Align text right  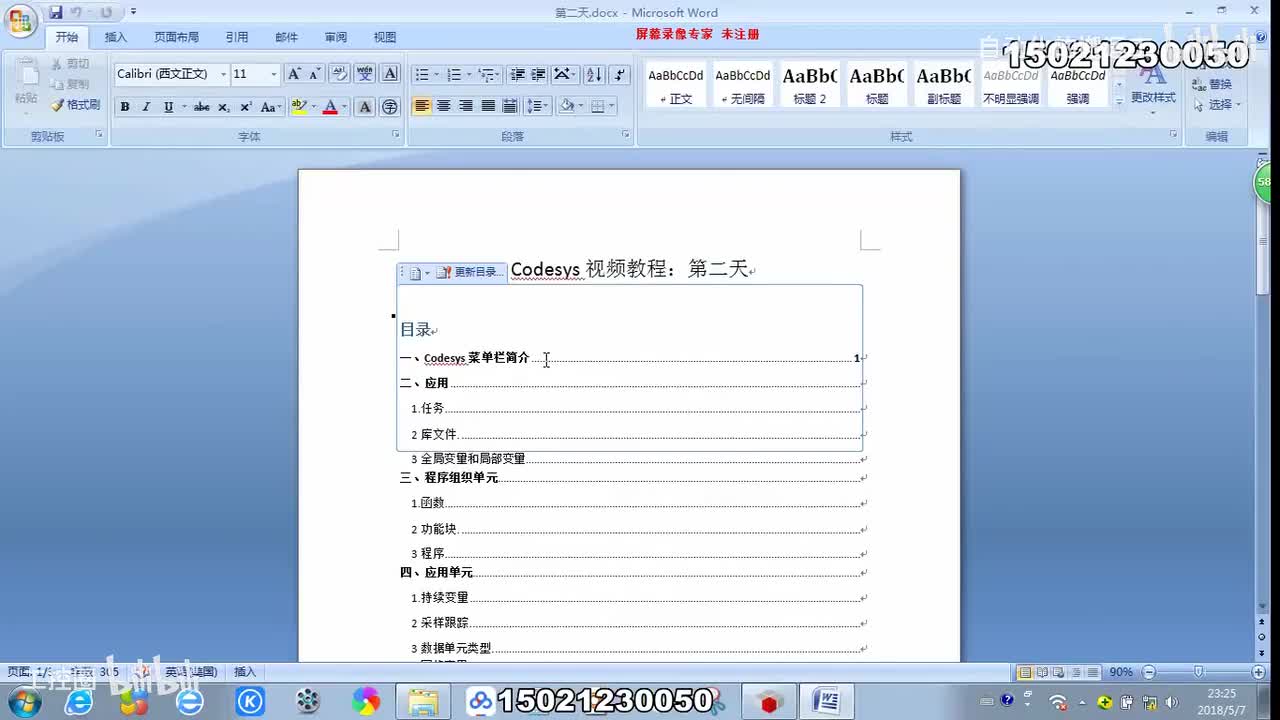pos(466,106)
